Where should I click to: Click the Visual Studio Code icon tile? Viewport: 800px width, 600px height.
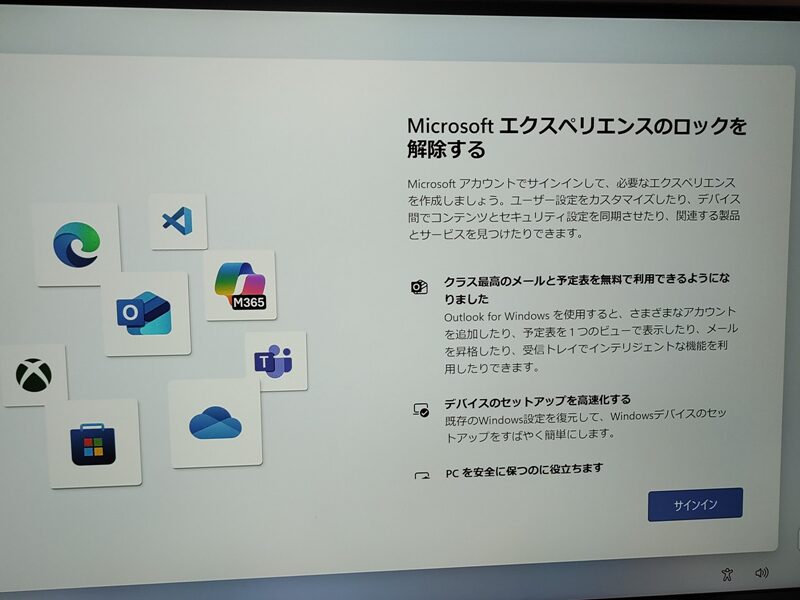tap(178, 221)
